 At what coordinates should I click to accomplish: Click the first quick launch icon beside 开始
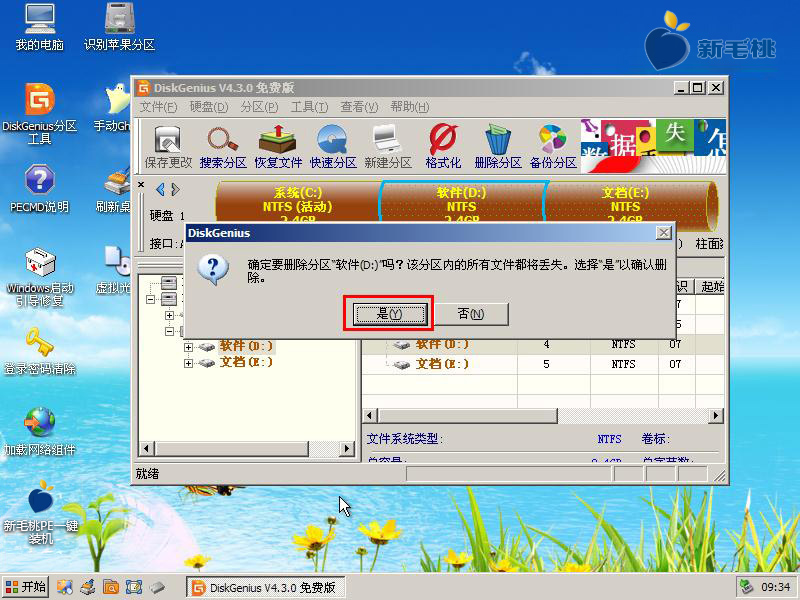tap(65, 587)
